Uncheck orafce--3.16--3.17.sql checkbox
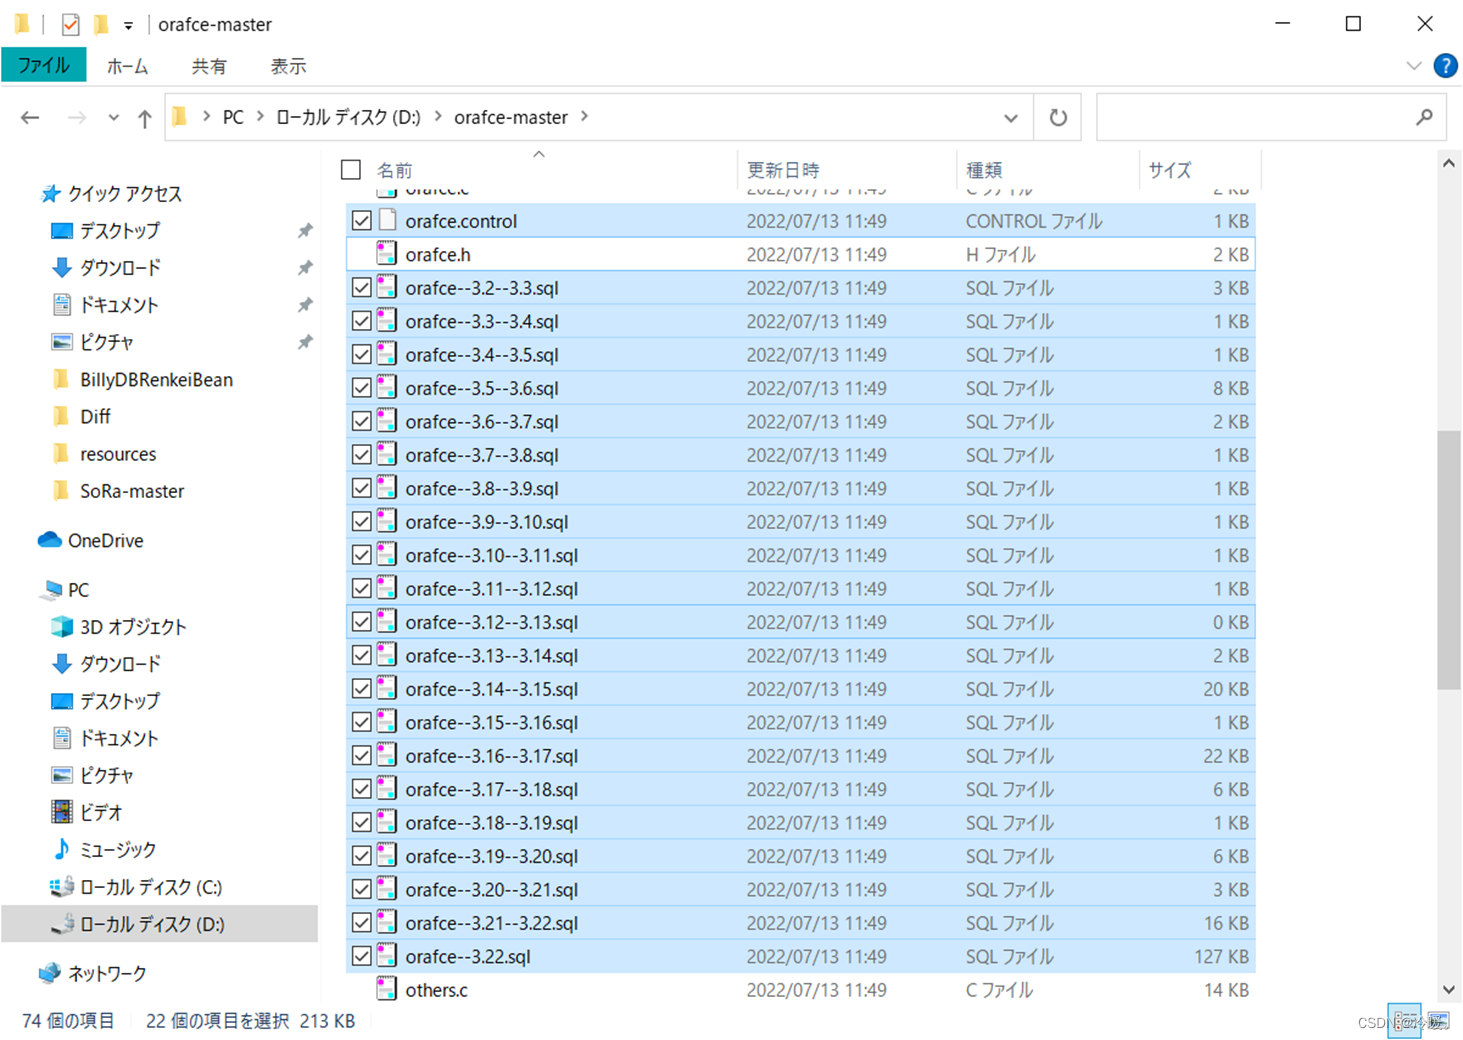This screenshot has height=1040, width=1463. (x=362, y=756)
